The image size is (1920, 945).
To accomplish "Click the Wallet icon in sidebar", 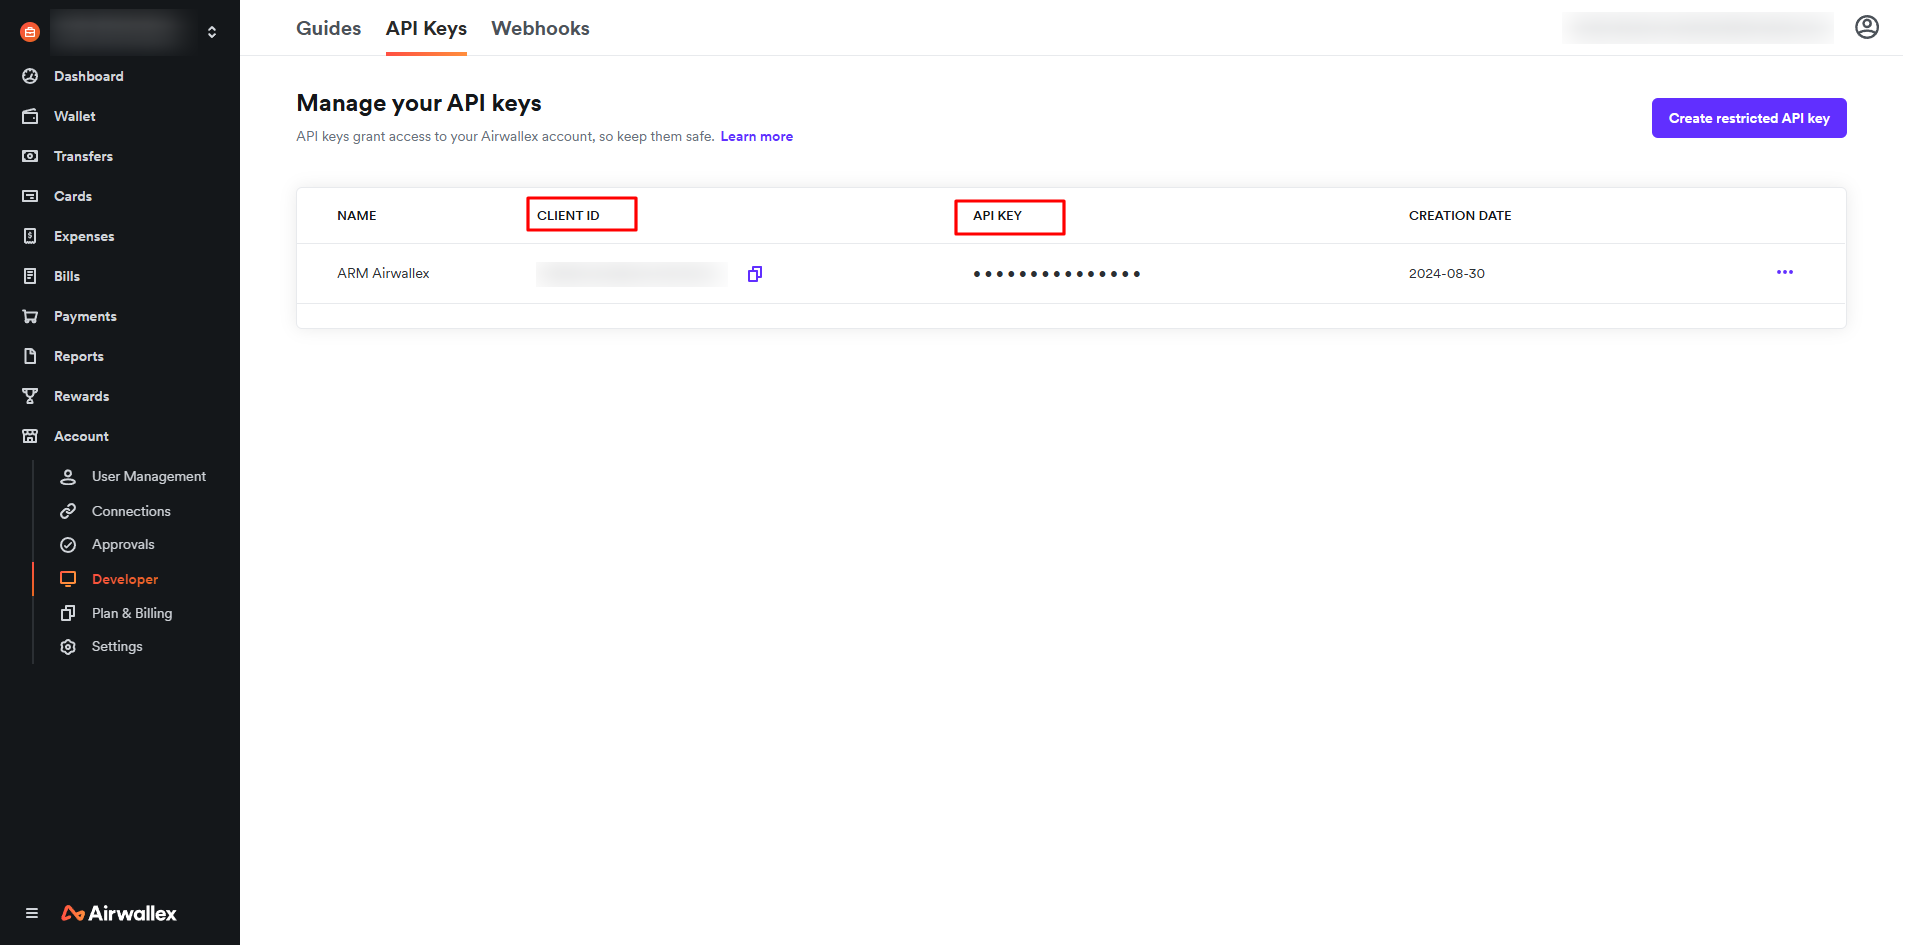I will click(30, 116).
